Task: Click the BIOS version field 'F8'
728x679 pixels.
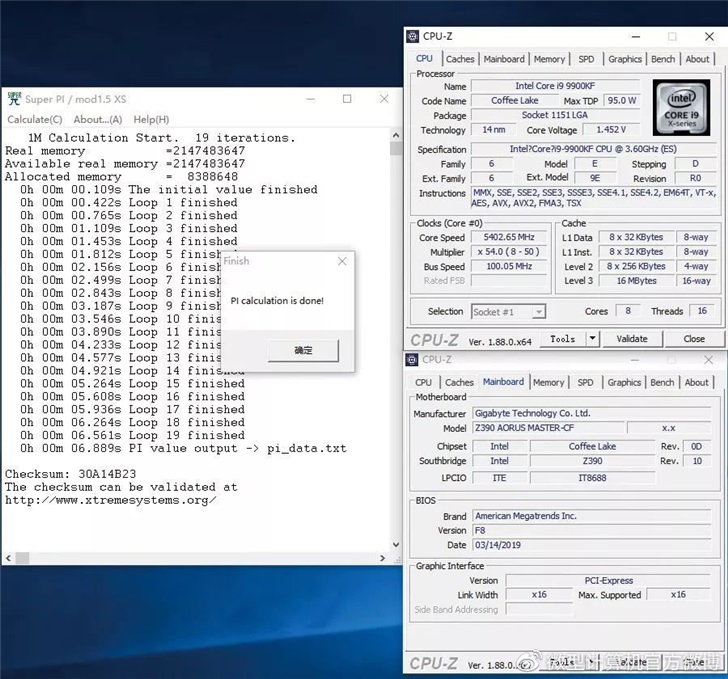Action: point(592,530)
